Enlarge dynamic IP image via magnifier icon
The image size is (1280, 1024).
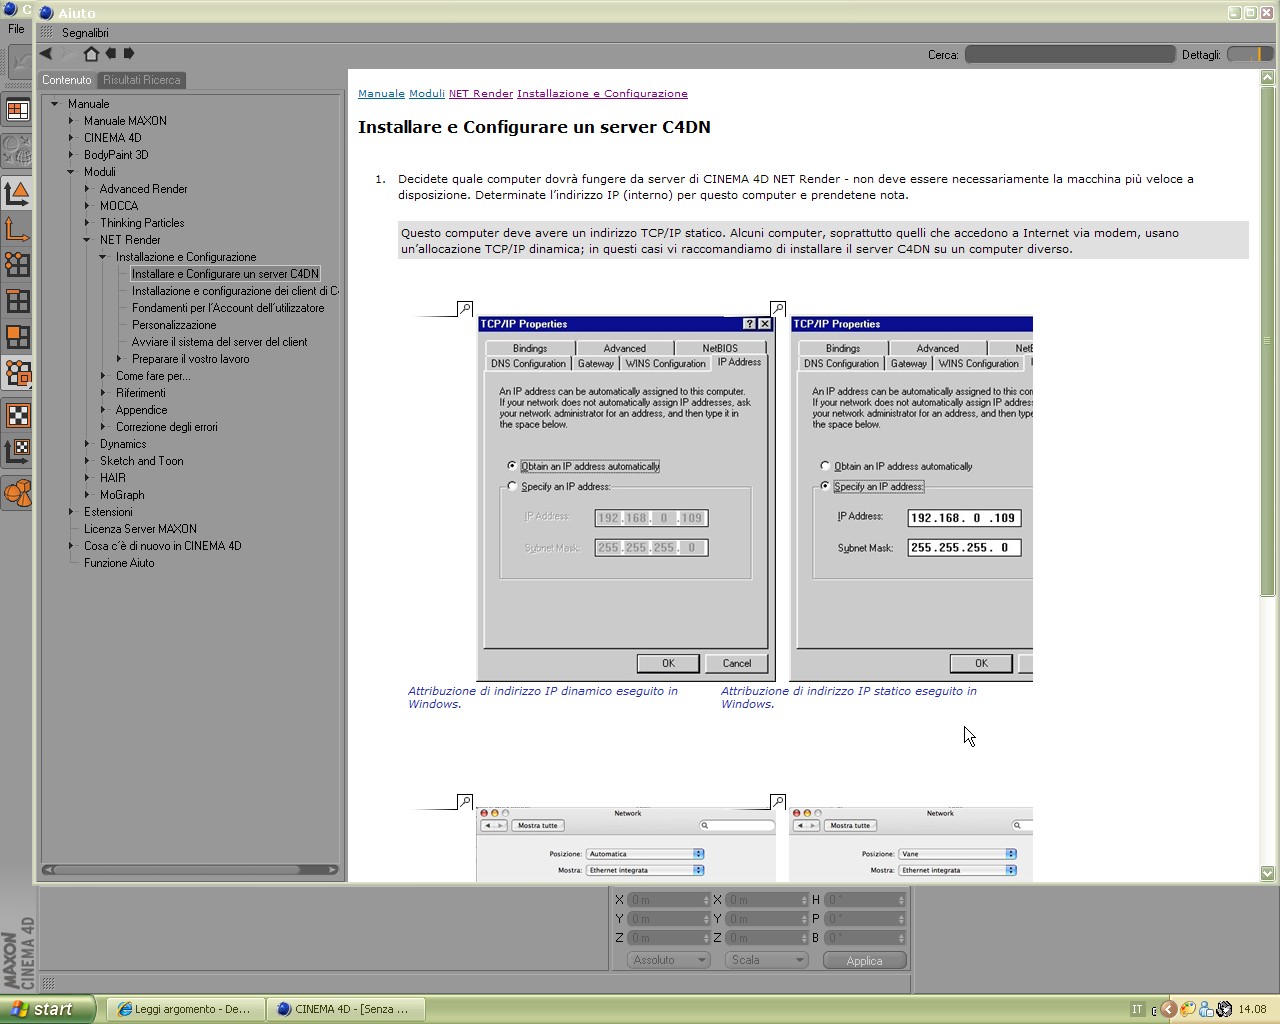(464, 309)
